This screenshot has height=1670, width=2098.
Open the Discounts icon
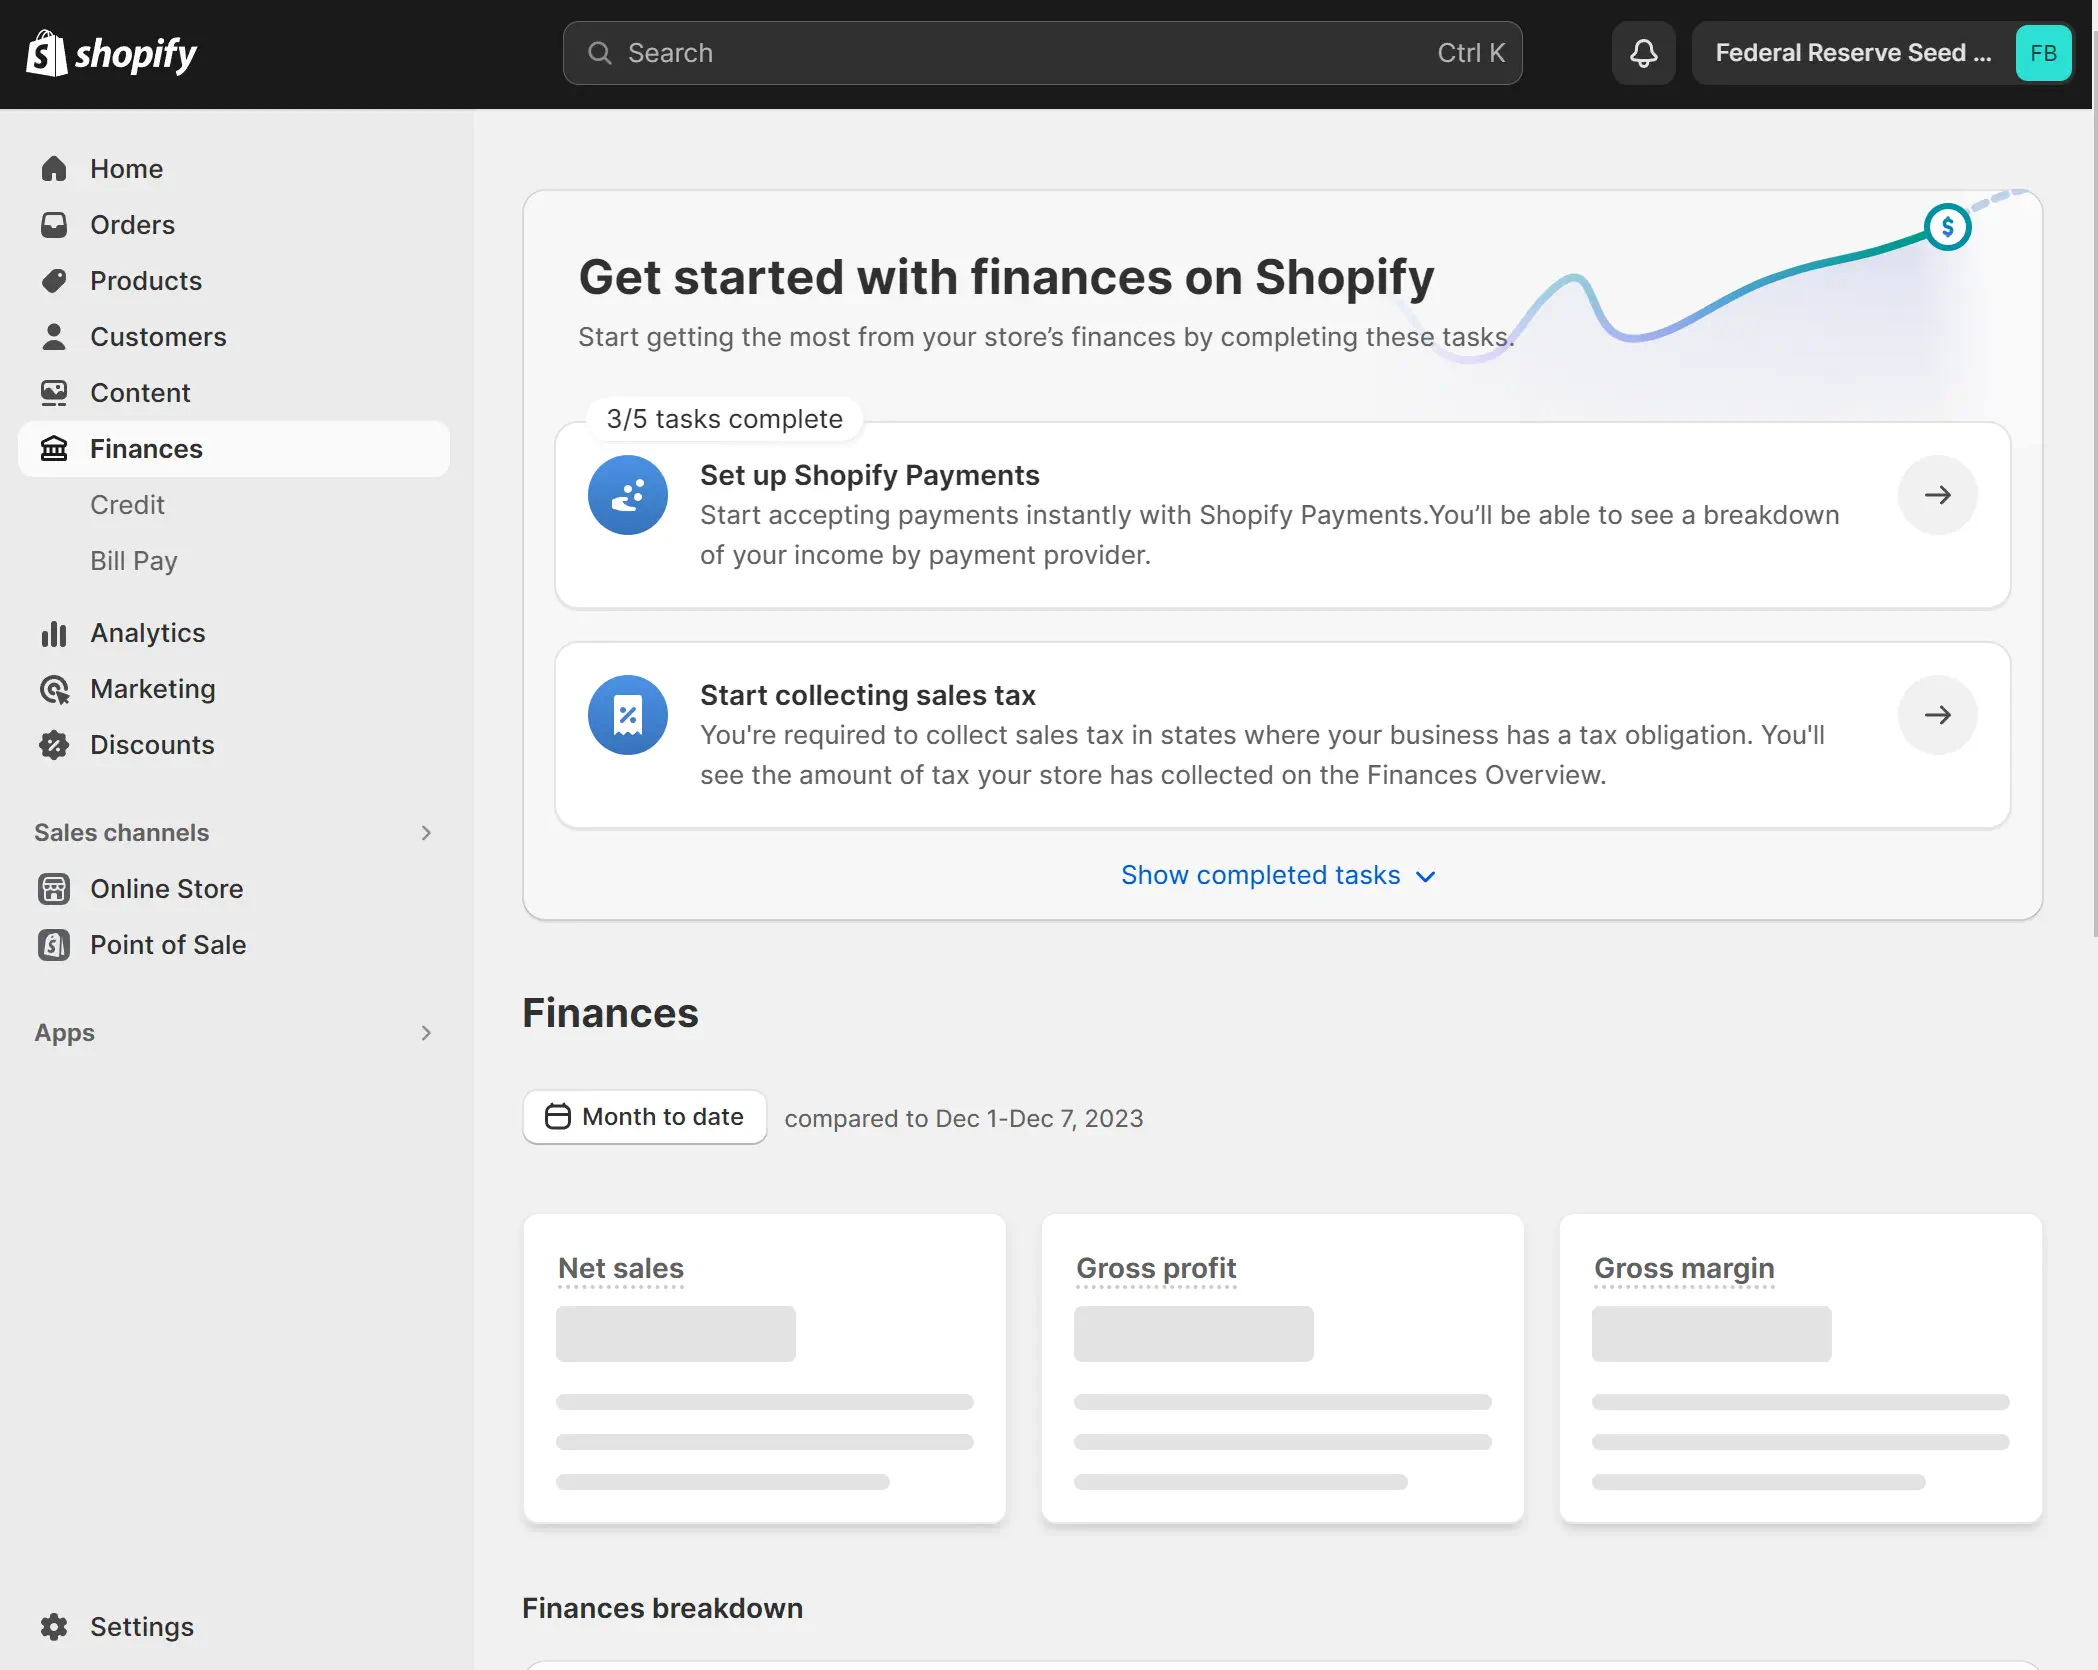[54, 745]
